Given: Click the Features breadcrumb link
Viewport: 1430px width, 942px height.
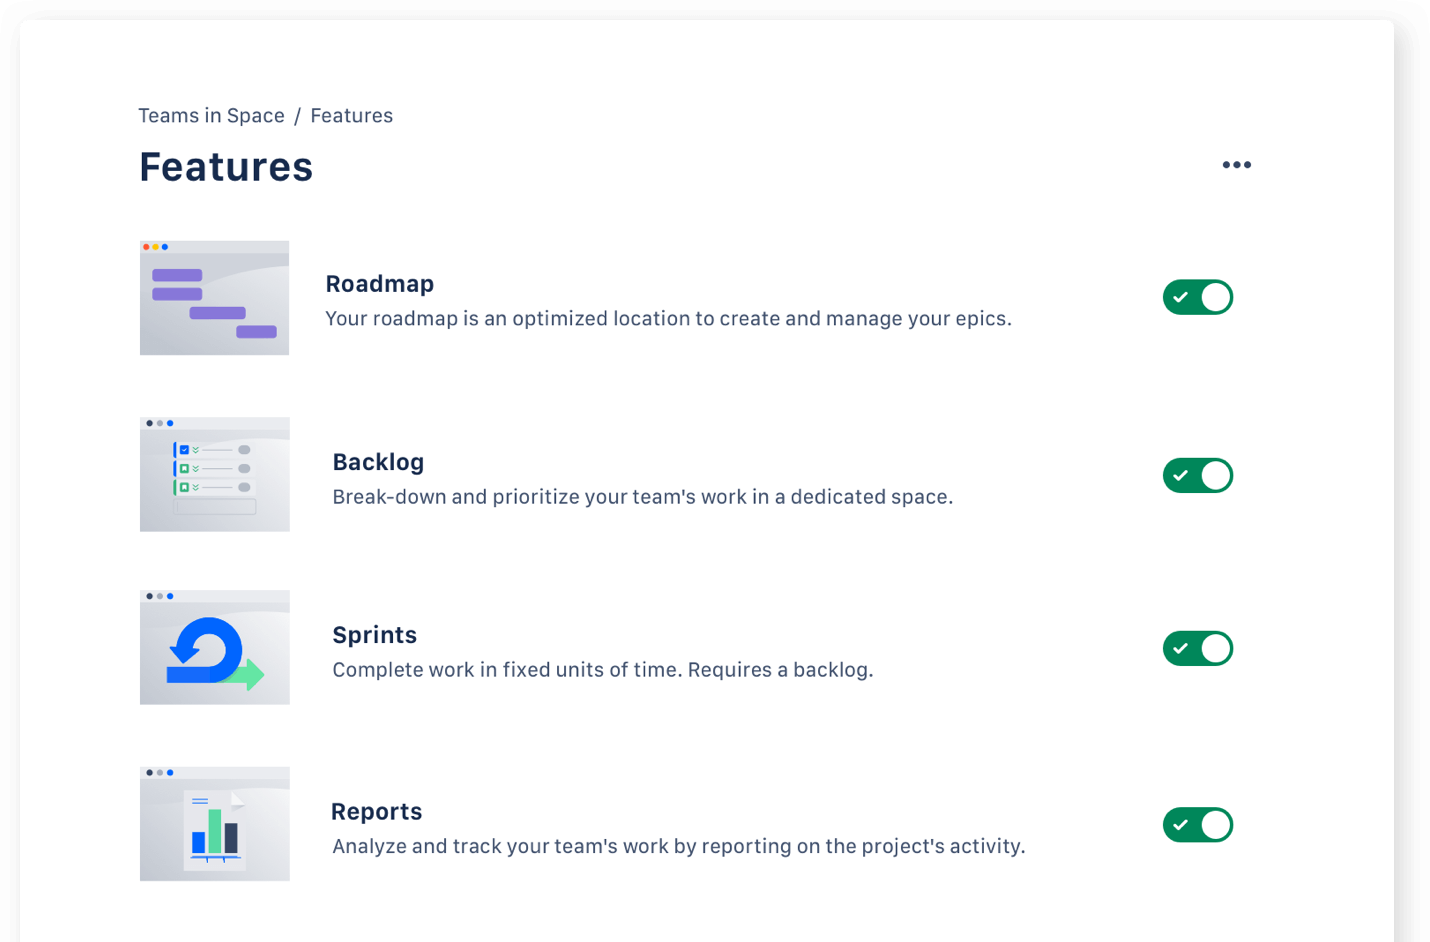Looking at the screenshot, I should coord(351,116).
